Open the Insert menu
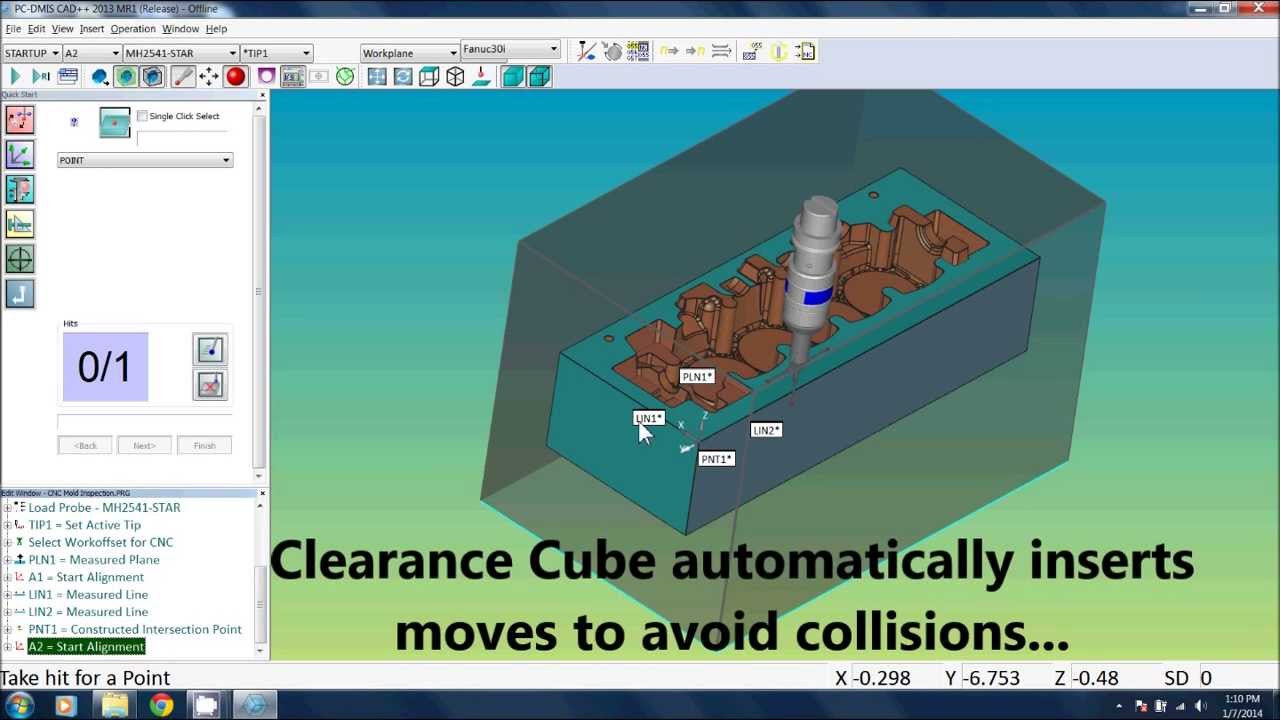Image resolution: width=1280 pixels, height=720 pixels. 91,29
